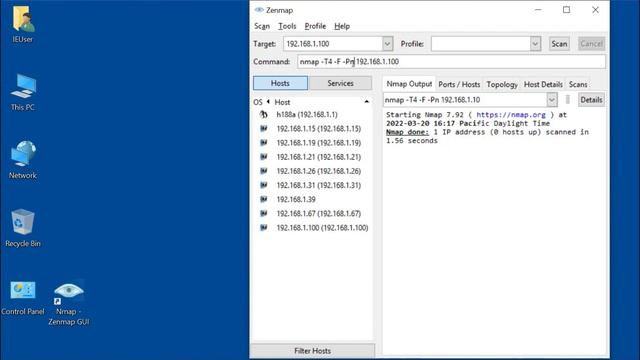
Task: Click the OS icon beside 192.168.1.39
Action: (x=264, y=199)
